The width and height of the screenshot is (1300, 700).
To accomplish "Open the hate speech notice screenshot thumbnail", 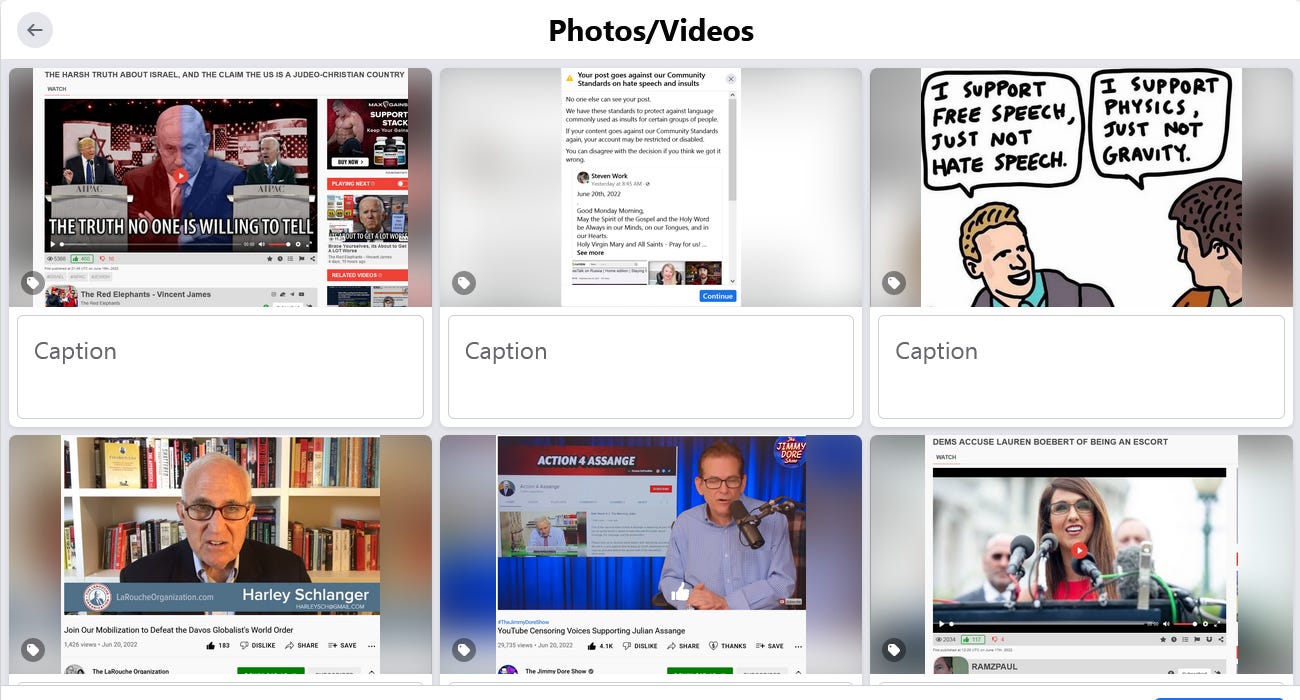I will click(x=651, y=187).
